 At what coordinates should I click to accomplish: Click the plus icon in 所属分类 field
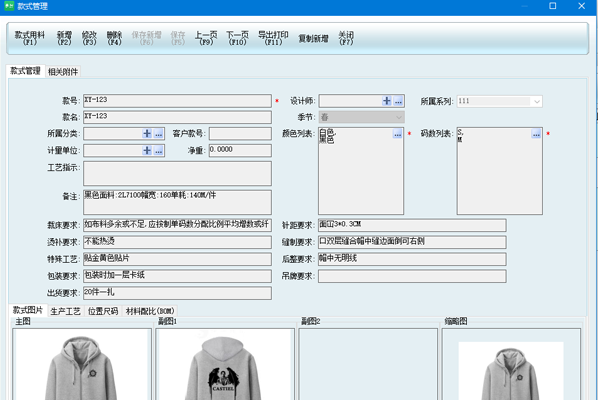147,133
